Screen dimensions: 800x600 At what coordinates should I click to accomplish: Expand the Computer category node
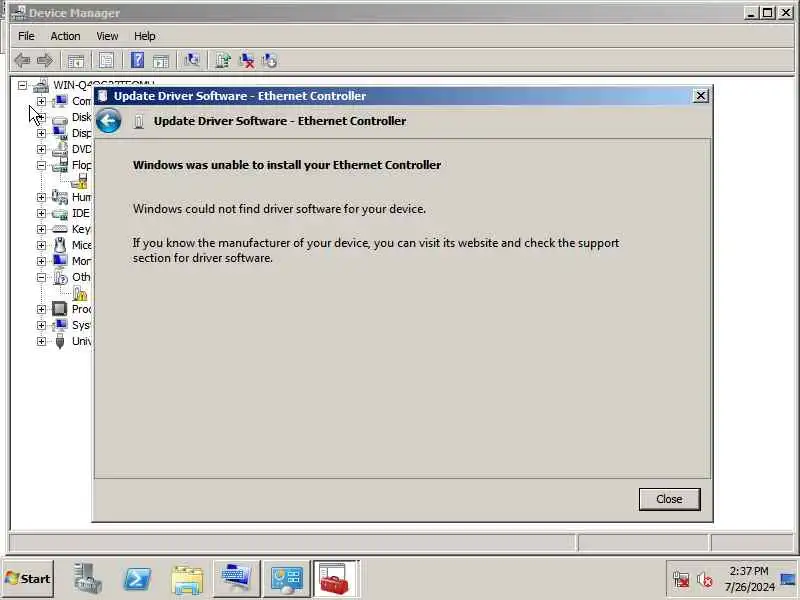click(41, 101)
